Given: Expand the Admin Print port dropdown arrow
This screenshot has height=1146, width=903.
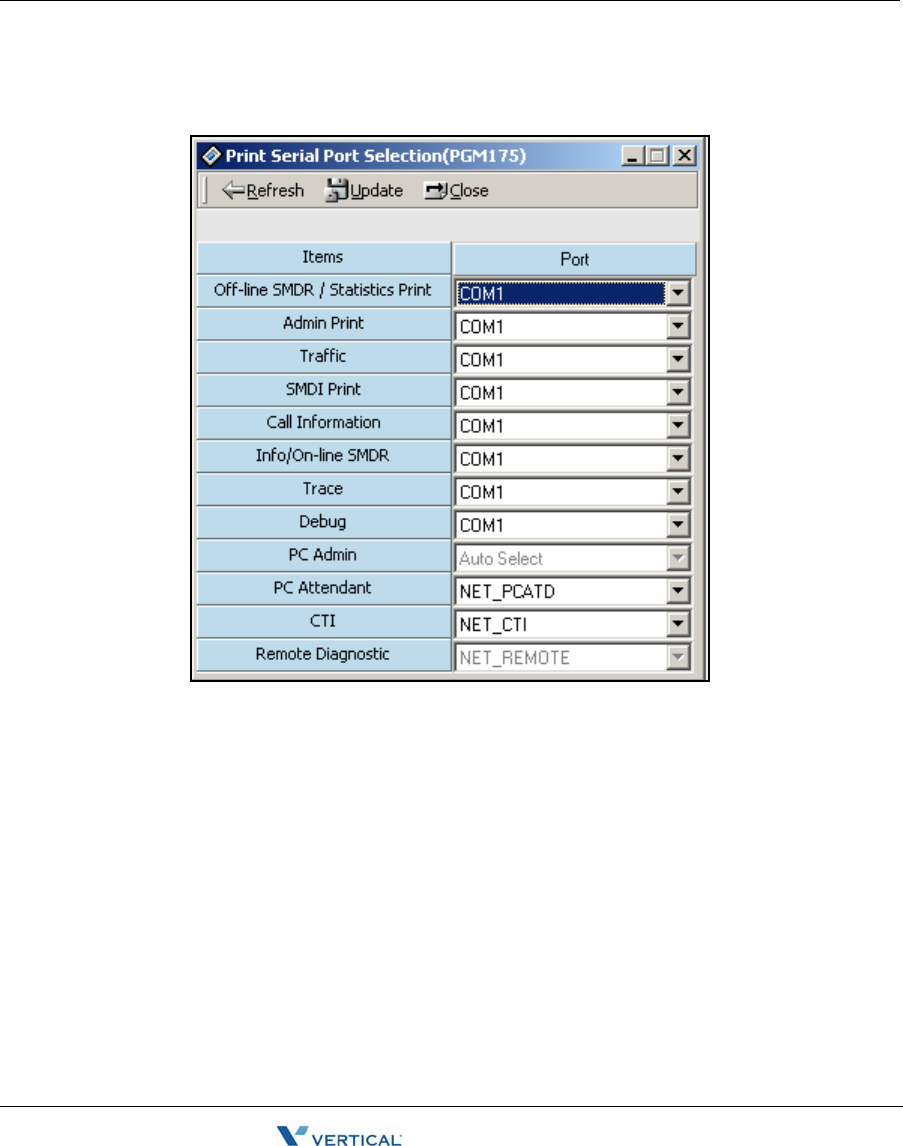Looking at the screenshot, I should (678, 327).
